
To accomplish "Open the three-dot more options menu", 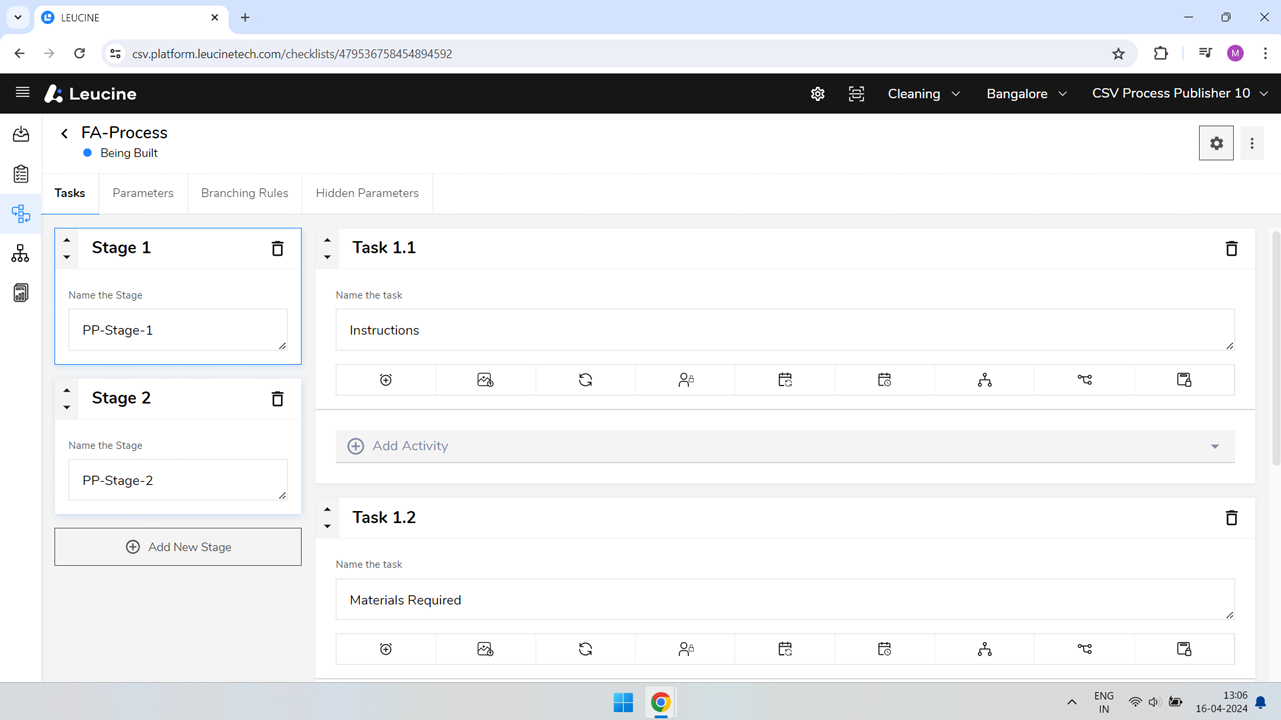I will 1252,144.
